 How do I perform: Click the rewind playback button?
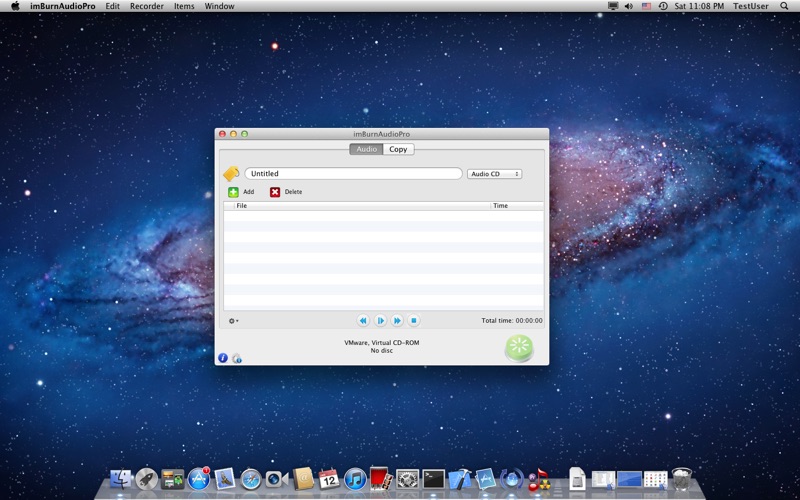pos(363,320)
